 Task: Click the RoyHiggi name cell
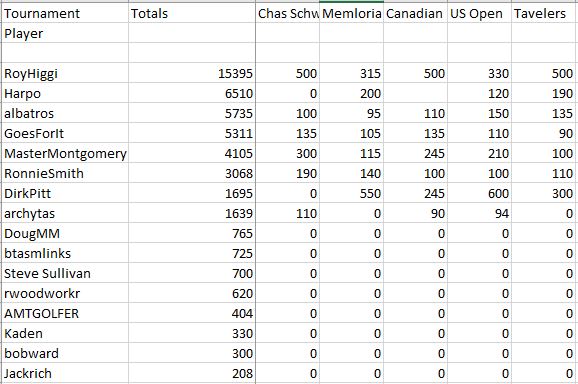[x=65, y=73]
